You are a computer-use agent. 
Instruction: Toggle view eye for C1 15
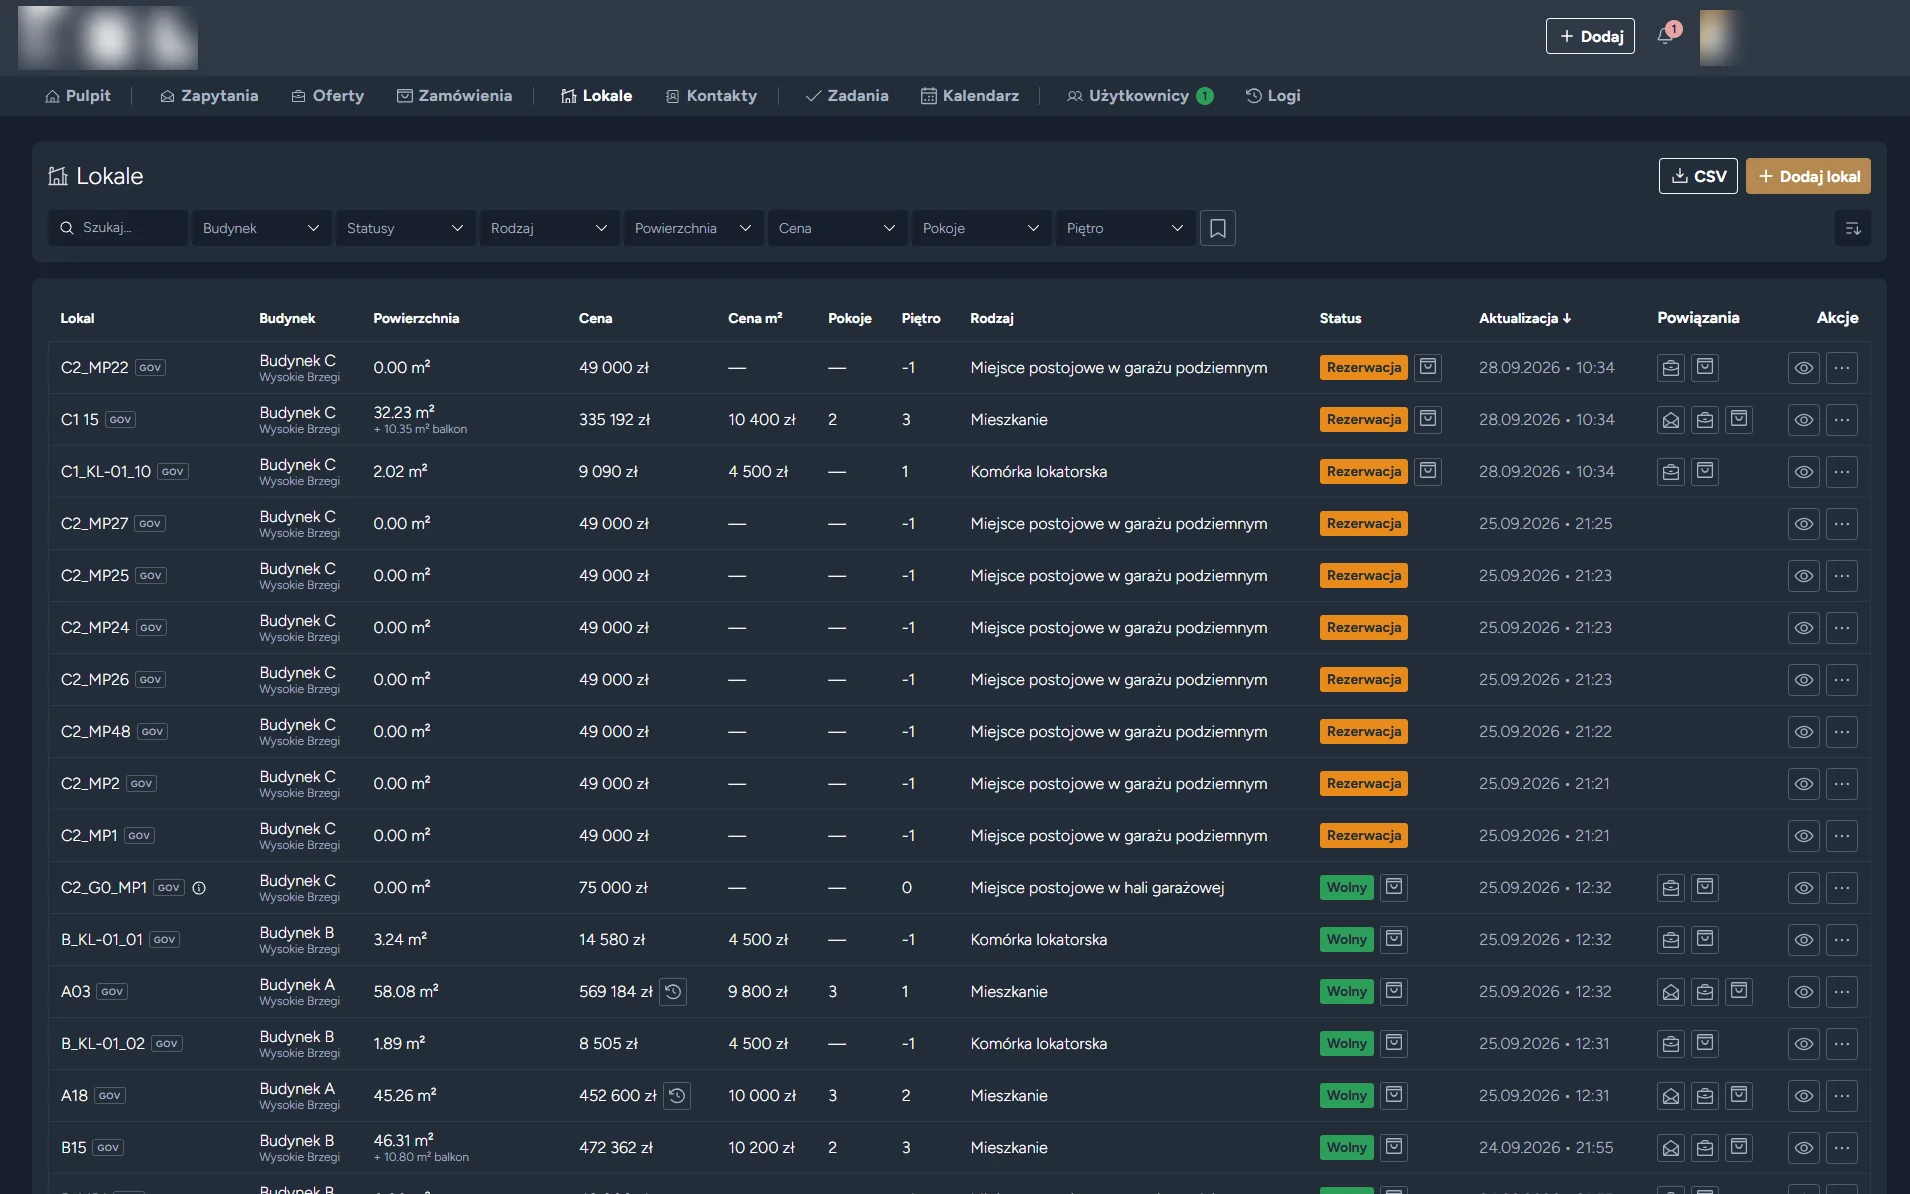point(1803,420)
